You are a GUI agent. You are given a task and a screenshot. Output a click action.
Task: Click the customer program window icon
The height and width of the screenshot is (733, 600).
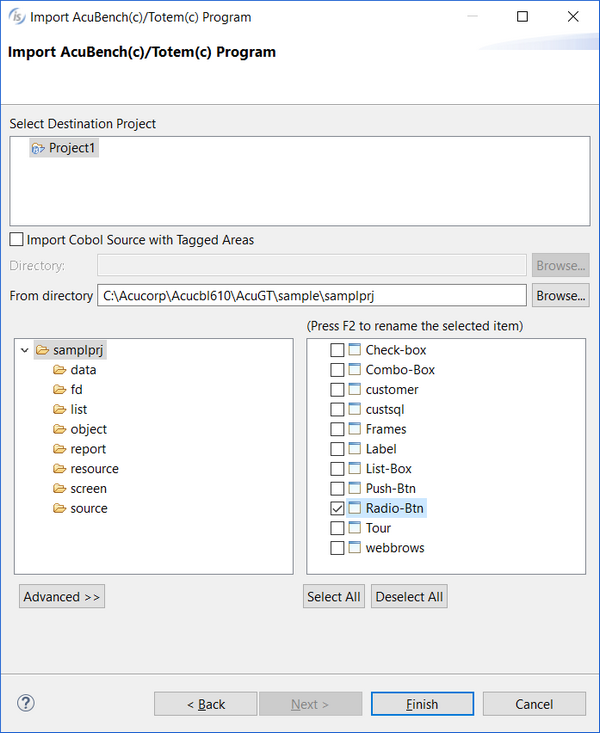tap(355, 389)
